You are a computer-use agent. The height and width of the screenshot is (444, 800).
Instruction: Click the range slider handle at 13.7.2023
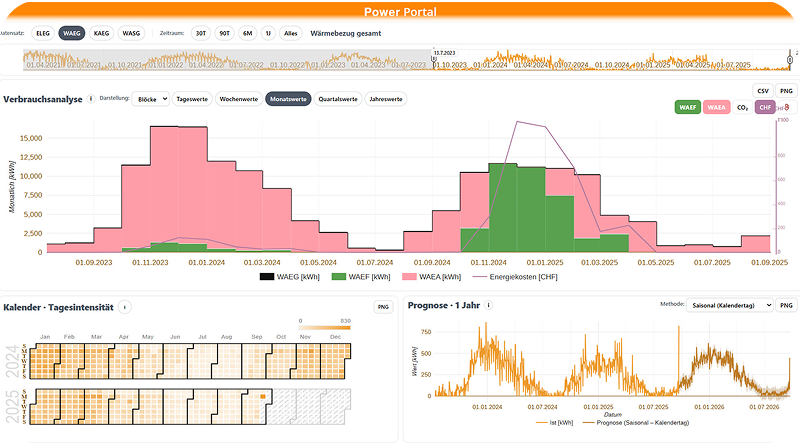433,61
